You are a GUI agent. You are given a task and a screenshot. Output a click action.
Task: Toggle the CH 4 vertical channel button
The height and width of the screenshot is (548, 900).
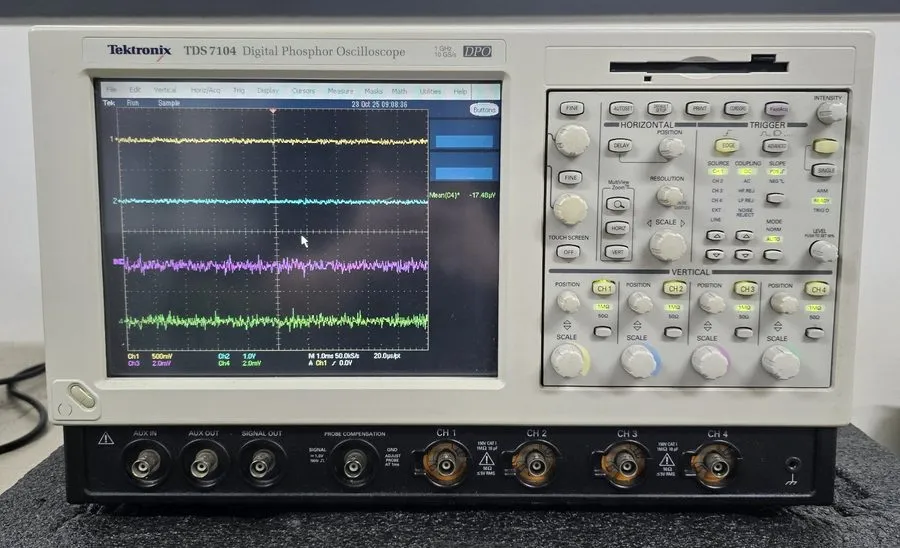point(818,290)
